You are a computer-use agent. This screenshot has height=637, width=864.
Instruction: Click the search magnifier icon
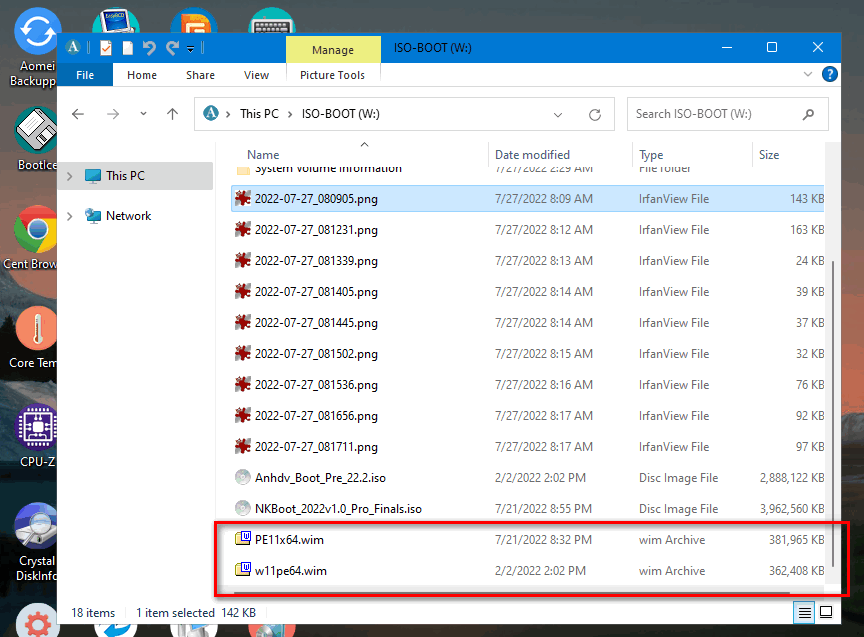(808, 114)
